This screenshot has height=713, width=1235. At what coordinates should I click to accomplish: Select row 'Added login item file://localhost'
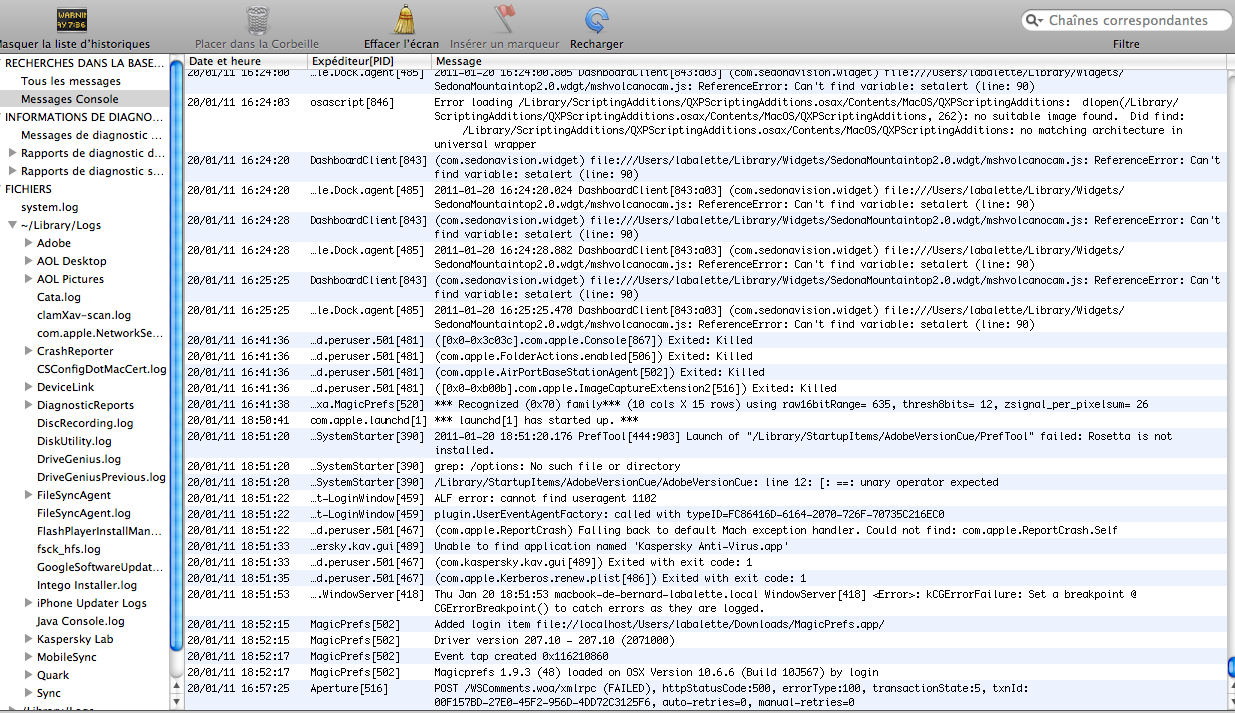[705, 624]
